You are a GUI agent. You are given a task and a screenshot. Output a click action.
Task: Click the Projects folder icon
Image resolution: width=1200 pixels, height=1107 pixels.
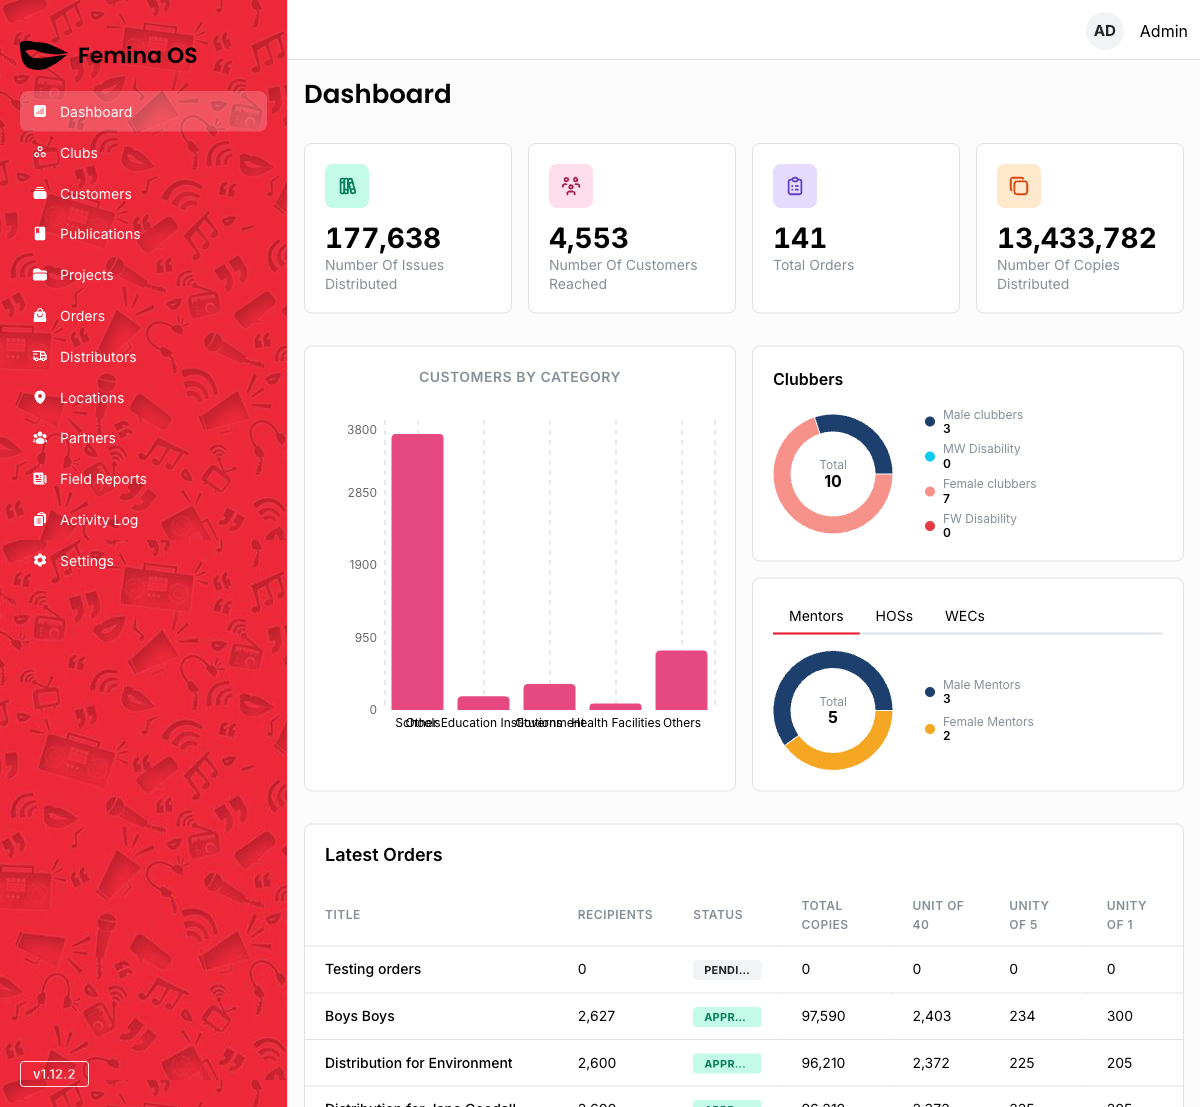click(x=40, y=275)
